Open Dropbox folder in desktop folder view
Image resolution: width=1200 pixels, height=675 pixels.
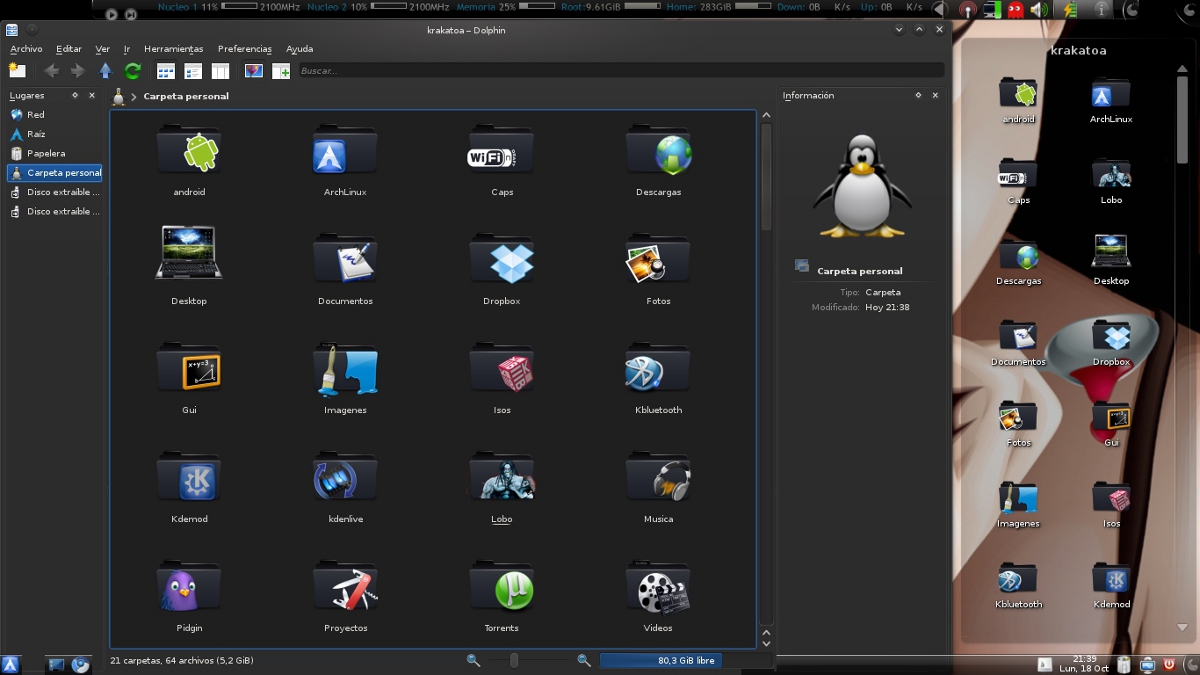[1111, 343]
